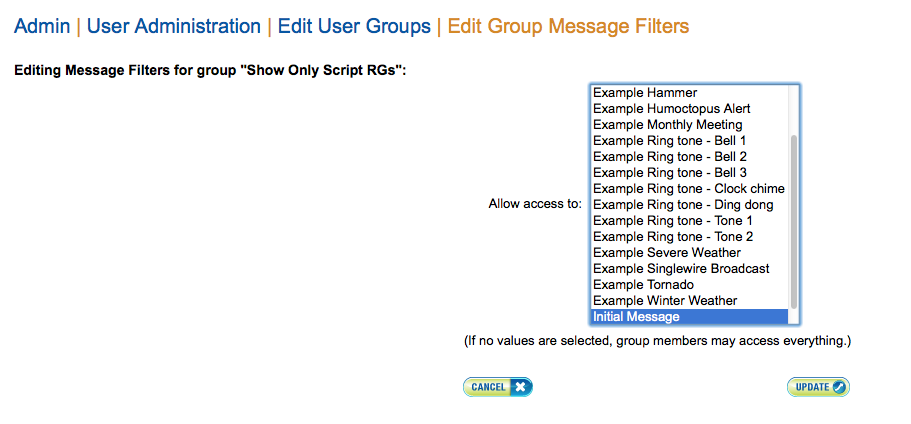This screenshot has height=424, width=911.
Task: Pick Example Ring tone - Clock chime
Action: click(690, 189)
